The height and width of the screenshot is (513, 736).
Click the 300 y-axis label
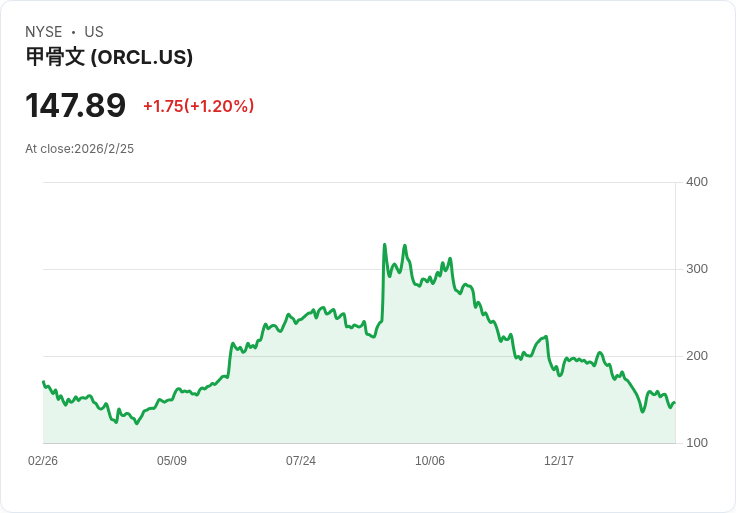[x=697, y=269]
